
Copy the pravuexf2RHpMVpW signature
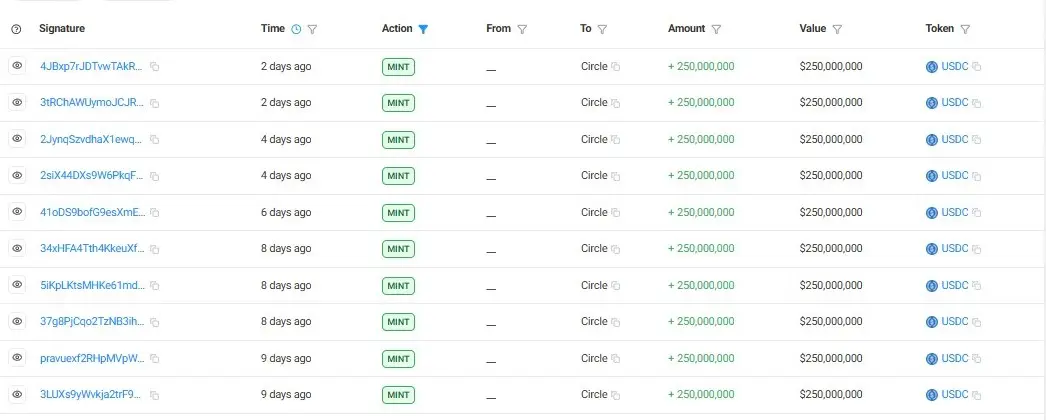[155, 358]
